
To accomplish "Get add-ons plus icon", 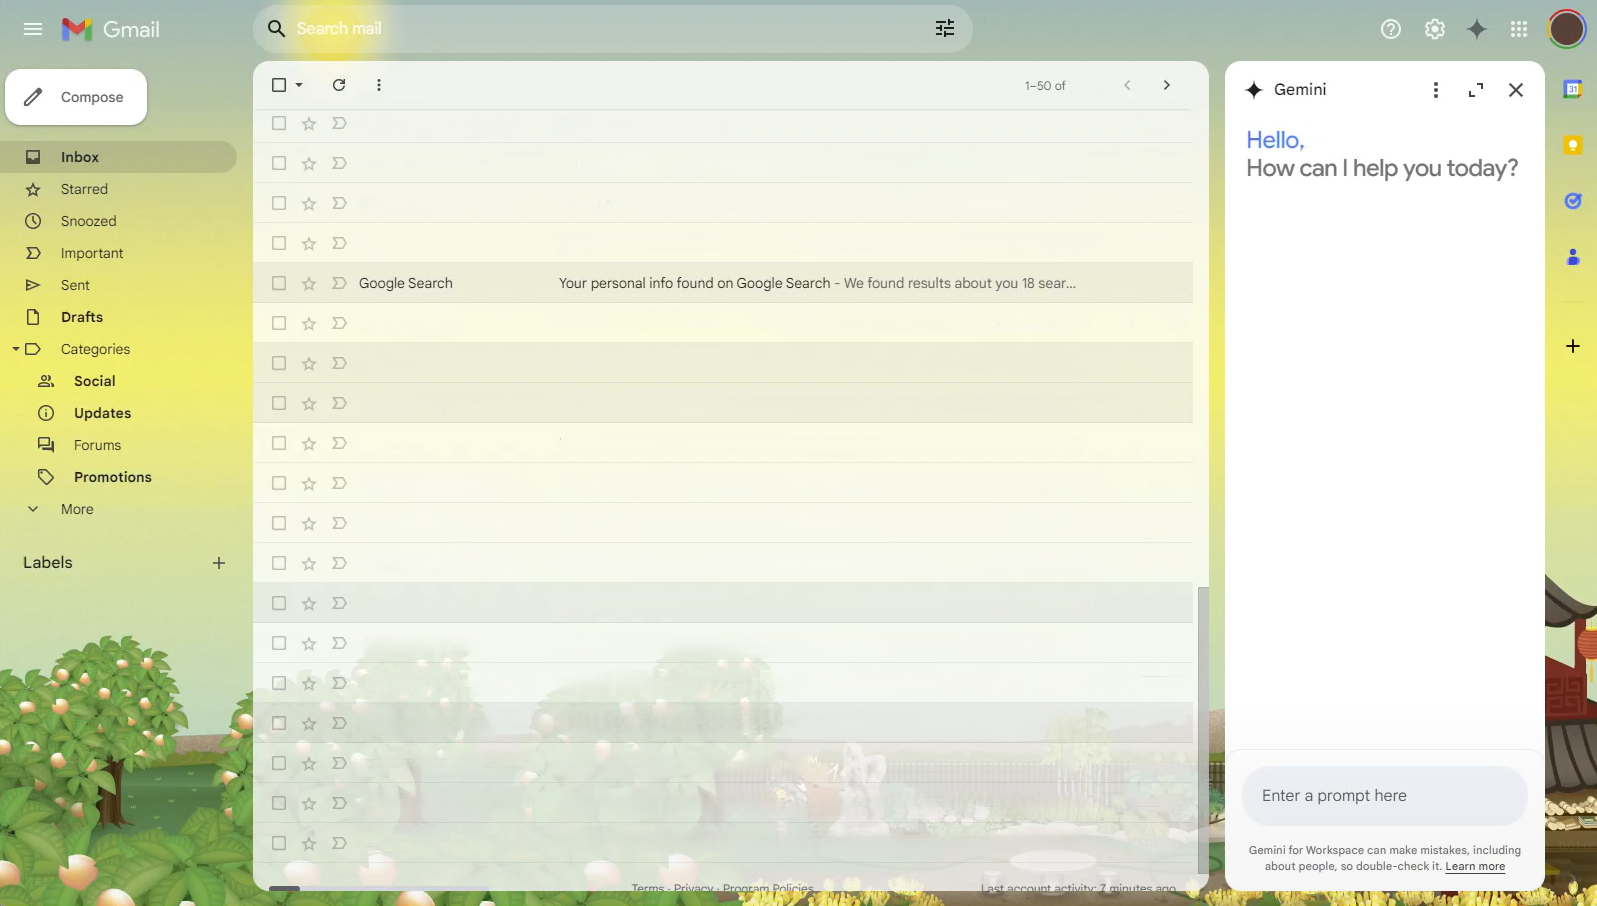I will pos(1573,346).
